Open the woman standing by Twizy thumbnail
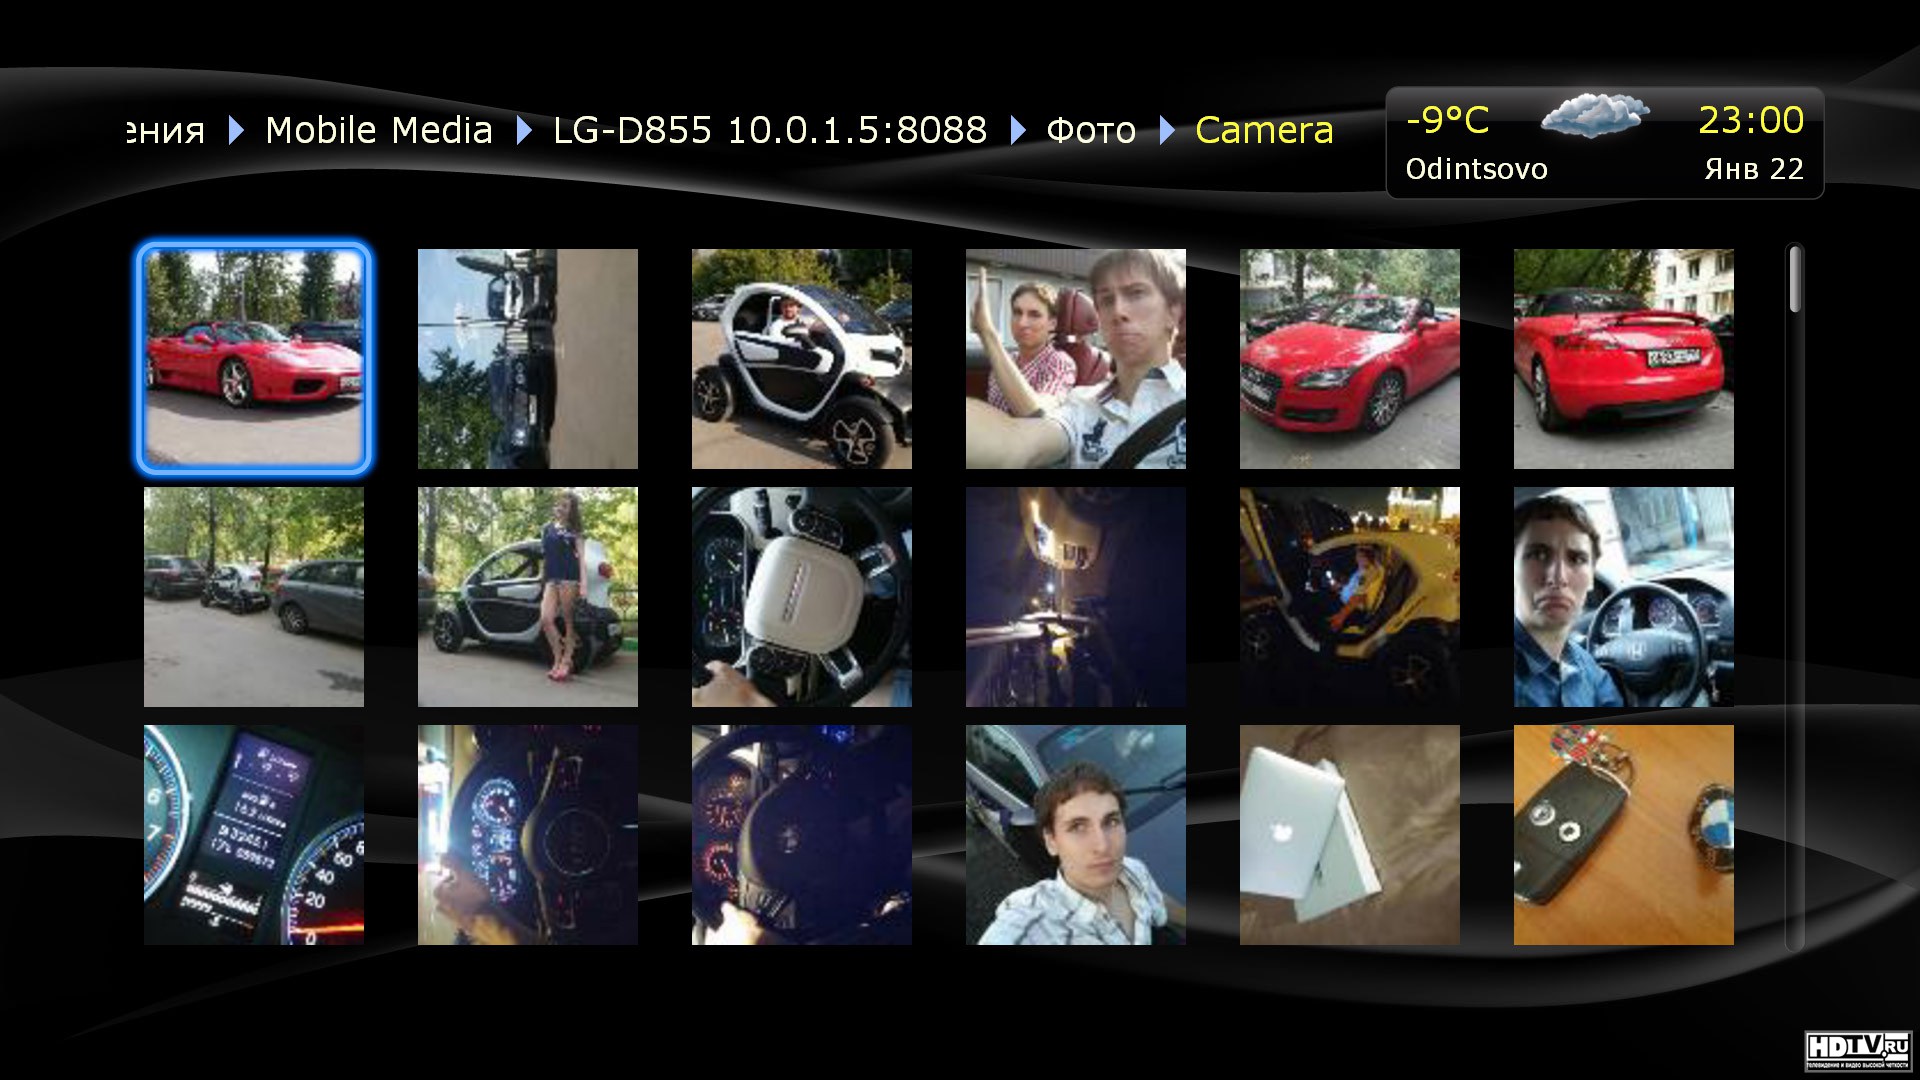Screen dimensions: 1920x1080 coord(528,597)
